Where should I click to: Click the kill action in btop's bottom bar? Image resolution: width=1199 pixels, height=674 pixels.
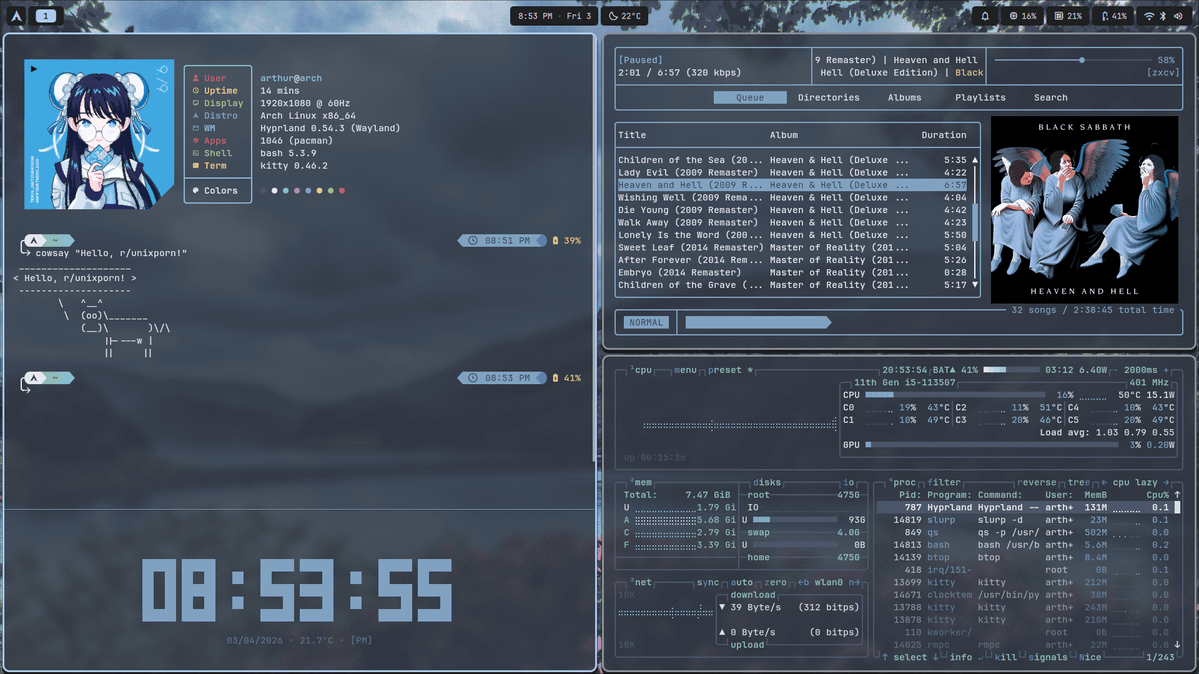(x=1005, y=657)
